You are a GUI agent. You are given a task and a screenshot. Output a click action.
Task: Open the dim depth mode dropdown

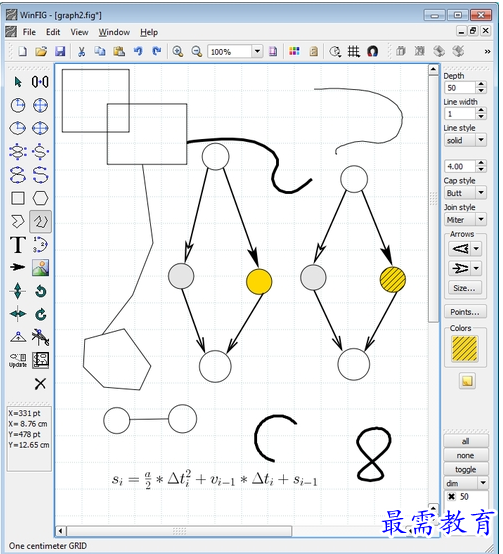coord(483,483)
